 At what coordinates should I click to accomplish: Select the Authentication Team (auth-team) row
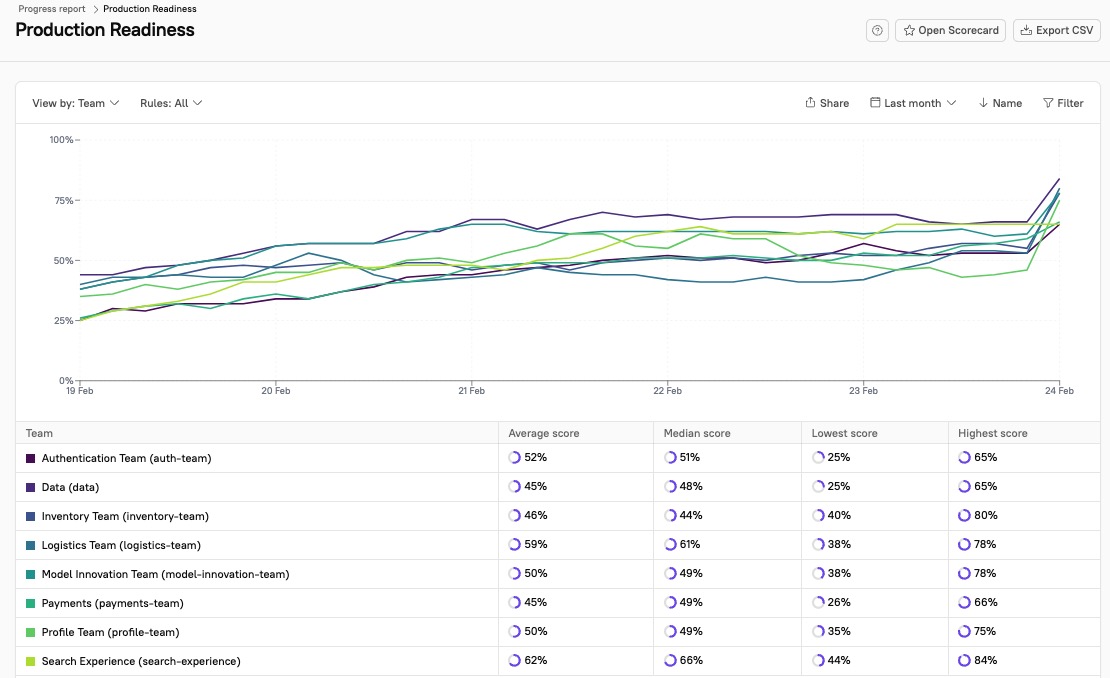[559, 458]
